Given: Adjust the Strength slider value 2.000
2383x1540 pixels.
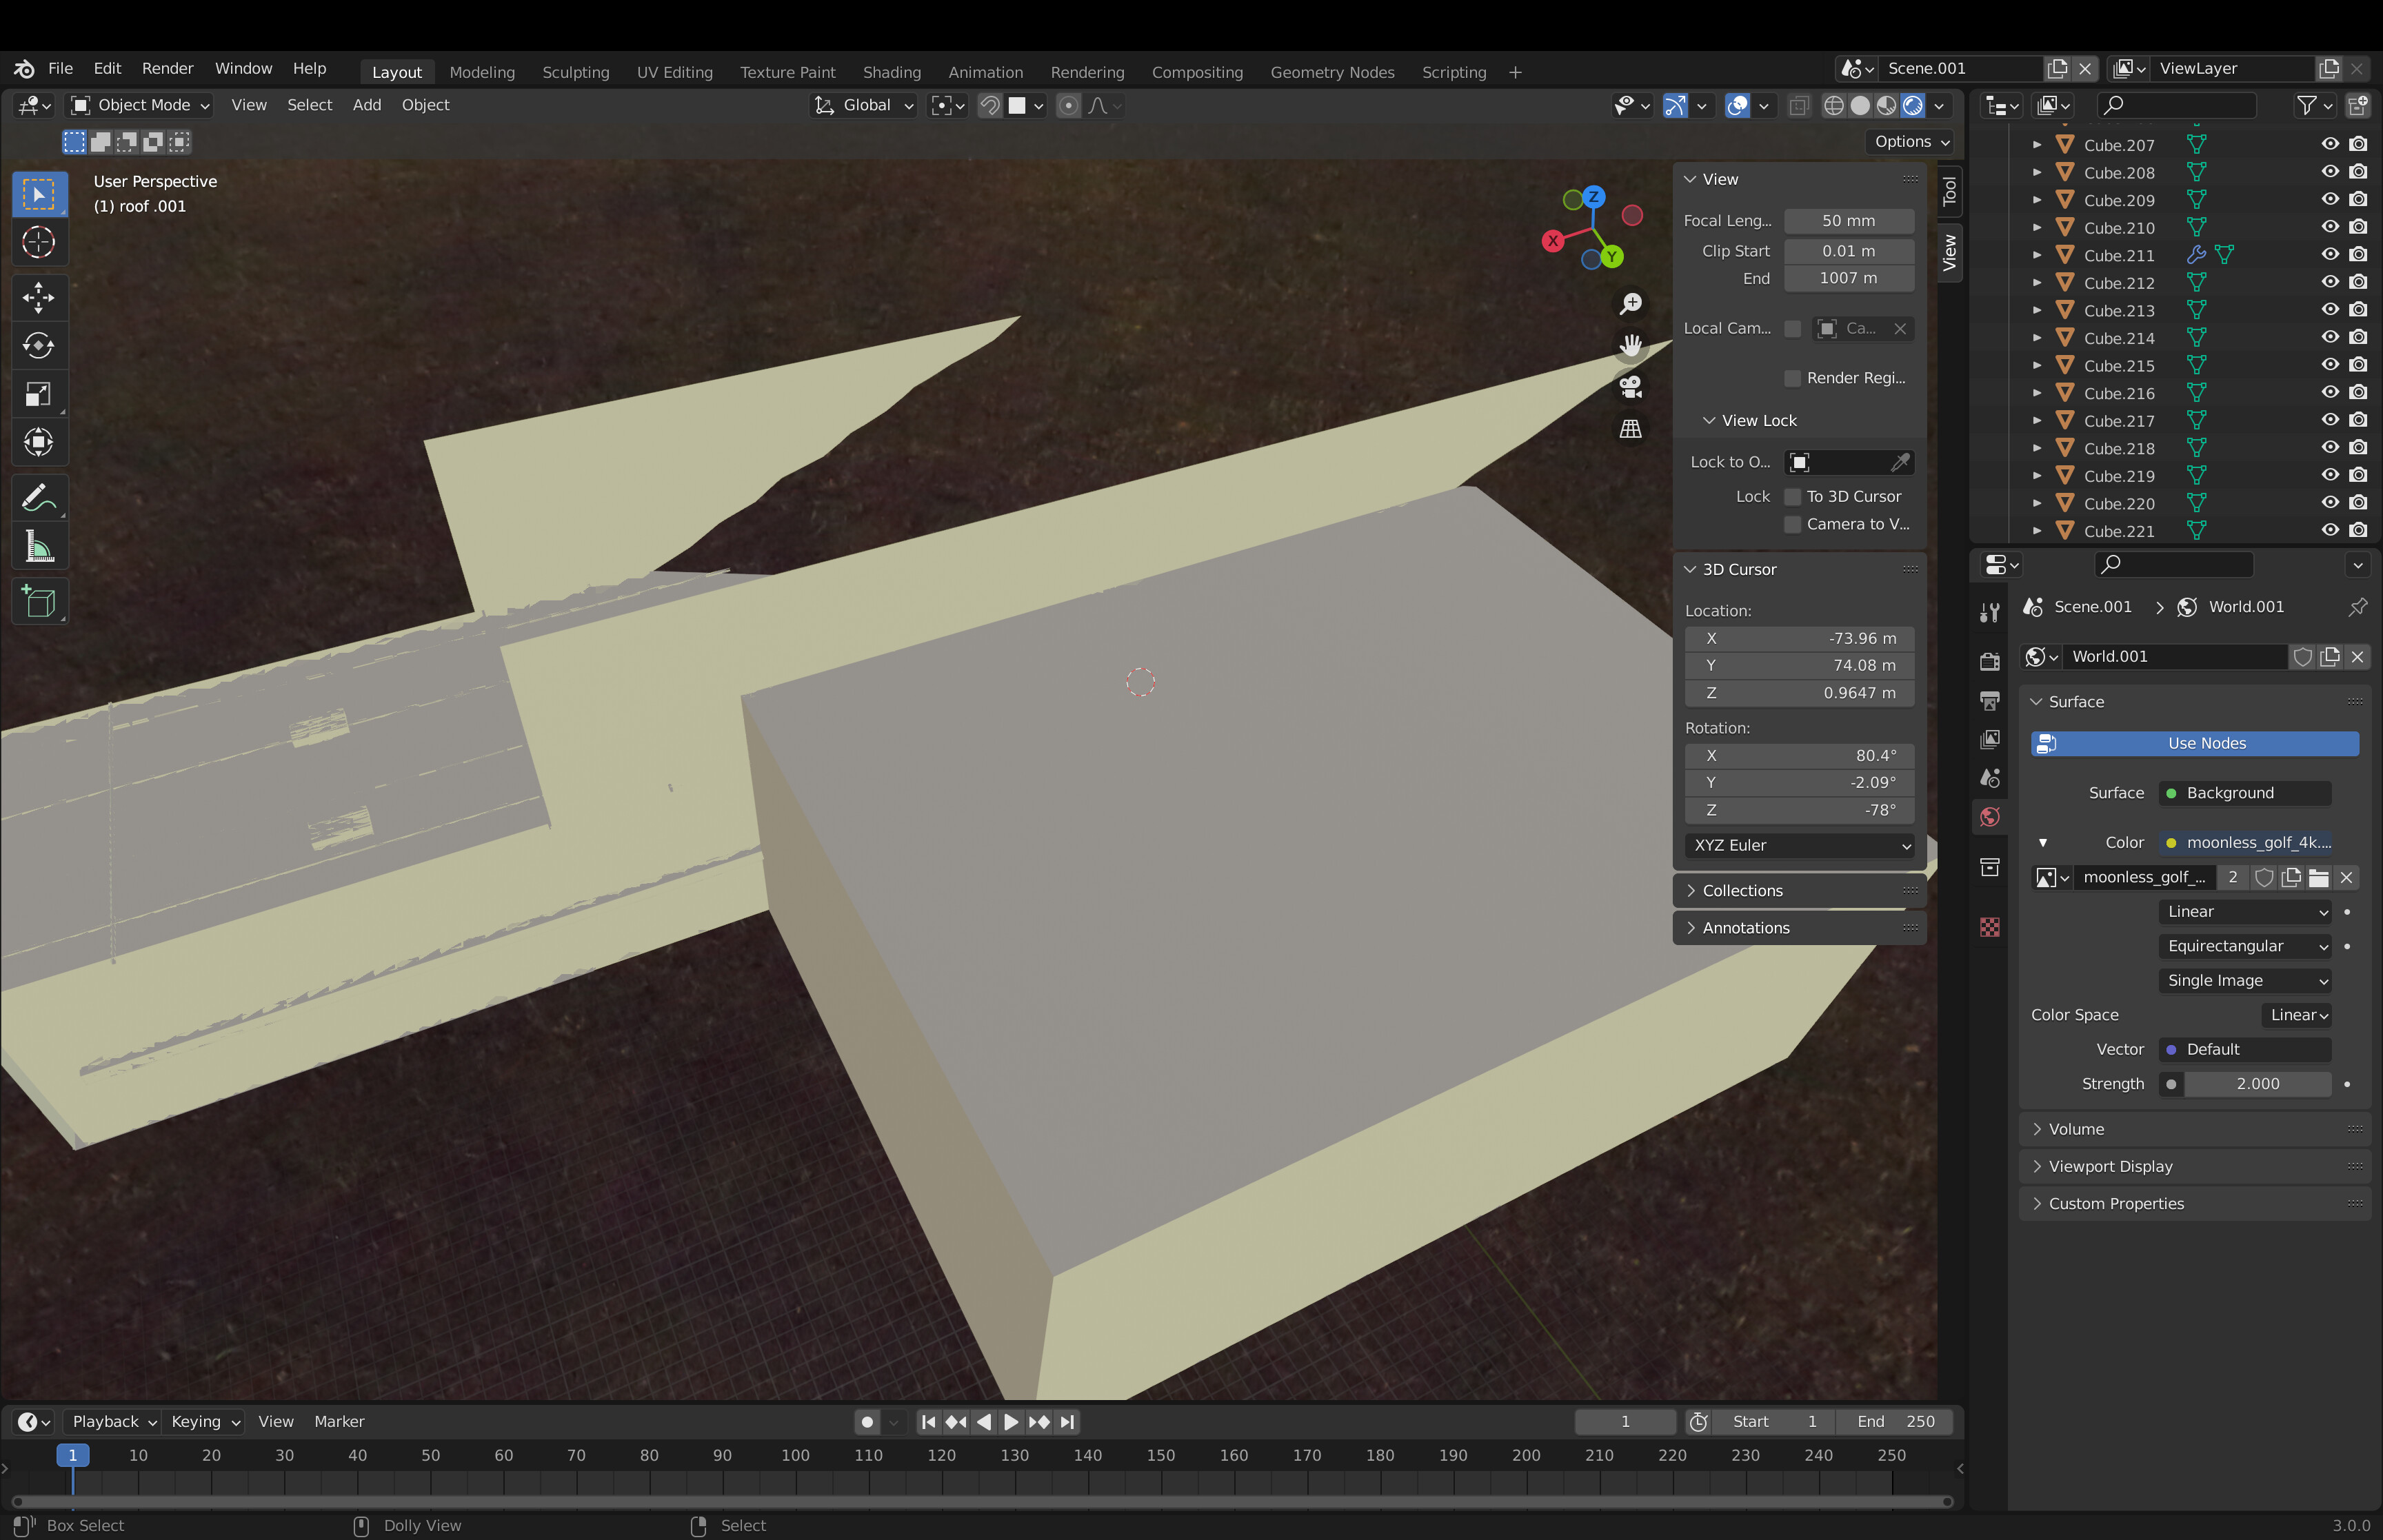Looking at the screenshot, I should click(2257, 1084).
